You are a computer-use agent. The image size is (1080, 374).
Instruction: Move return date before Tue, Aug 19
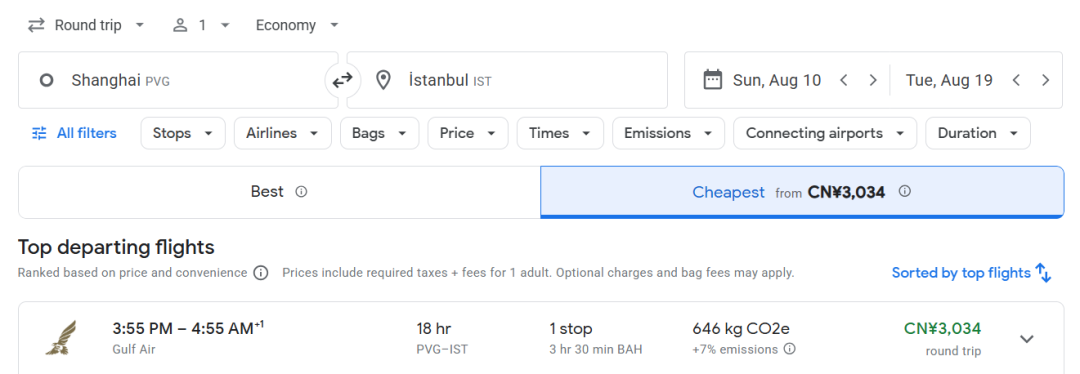1016,80
